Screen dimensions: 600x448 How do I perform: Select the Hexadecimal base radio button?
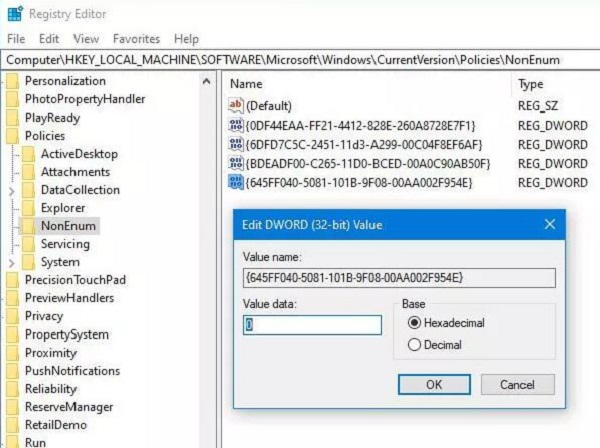(414, 323)
